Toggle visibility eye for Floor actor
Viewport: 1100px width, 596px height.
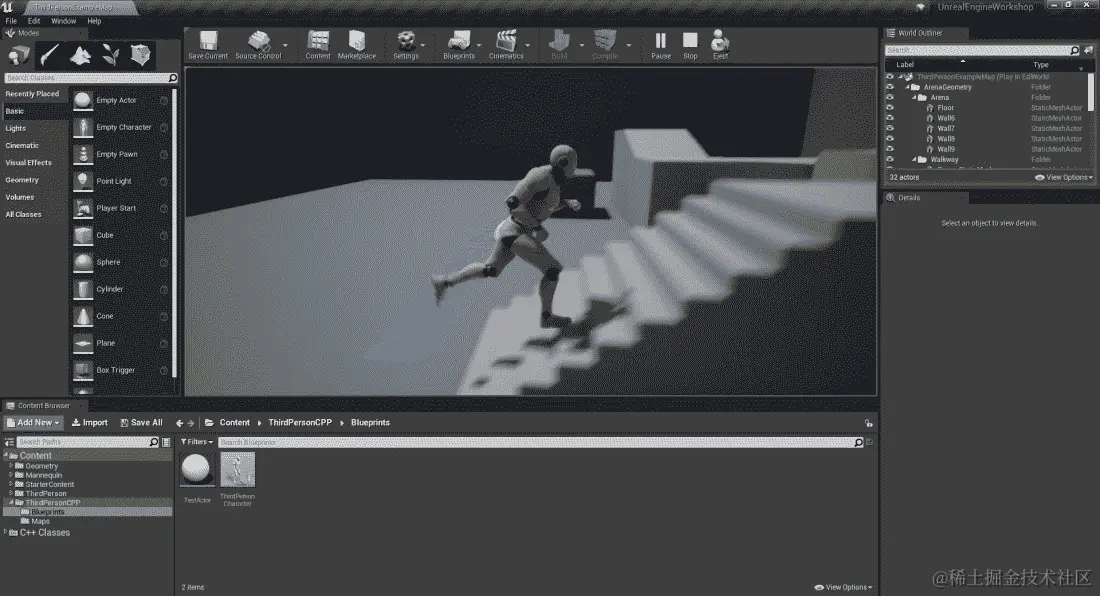pos(890,108)
